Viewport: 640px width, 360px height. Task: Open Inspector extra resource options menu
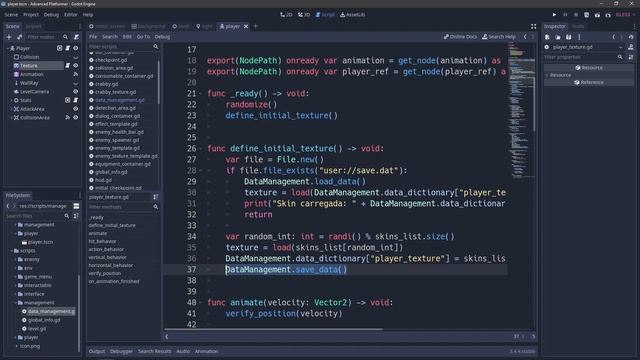point(579,37)
